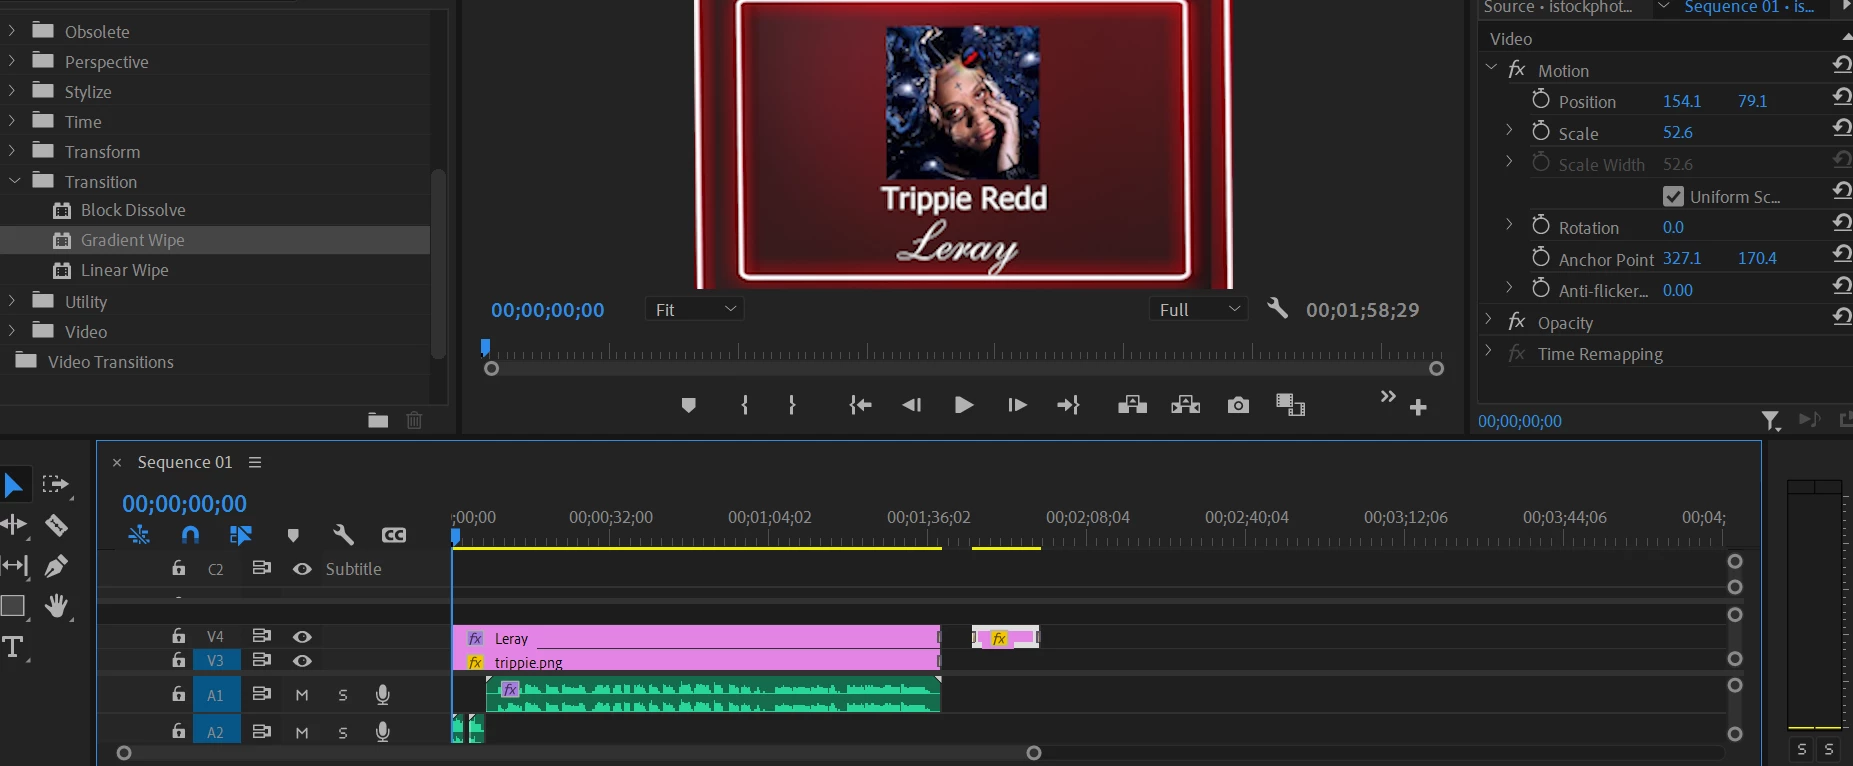The image size is (1853, 766).
Task: Expand Scale property options
Action: click(1509, 130)
